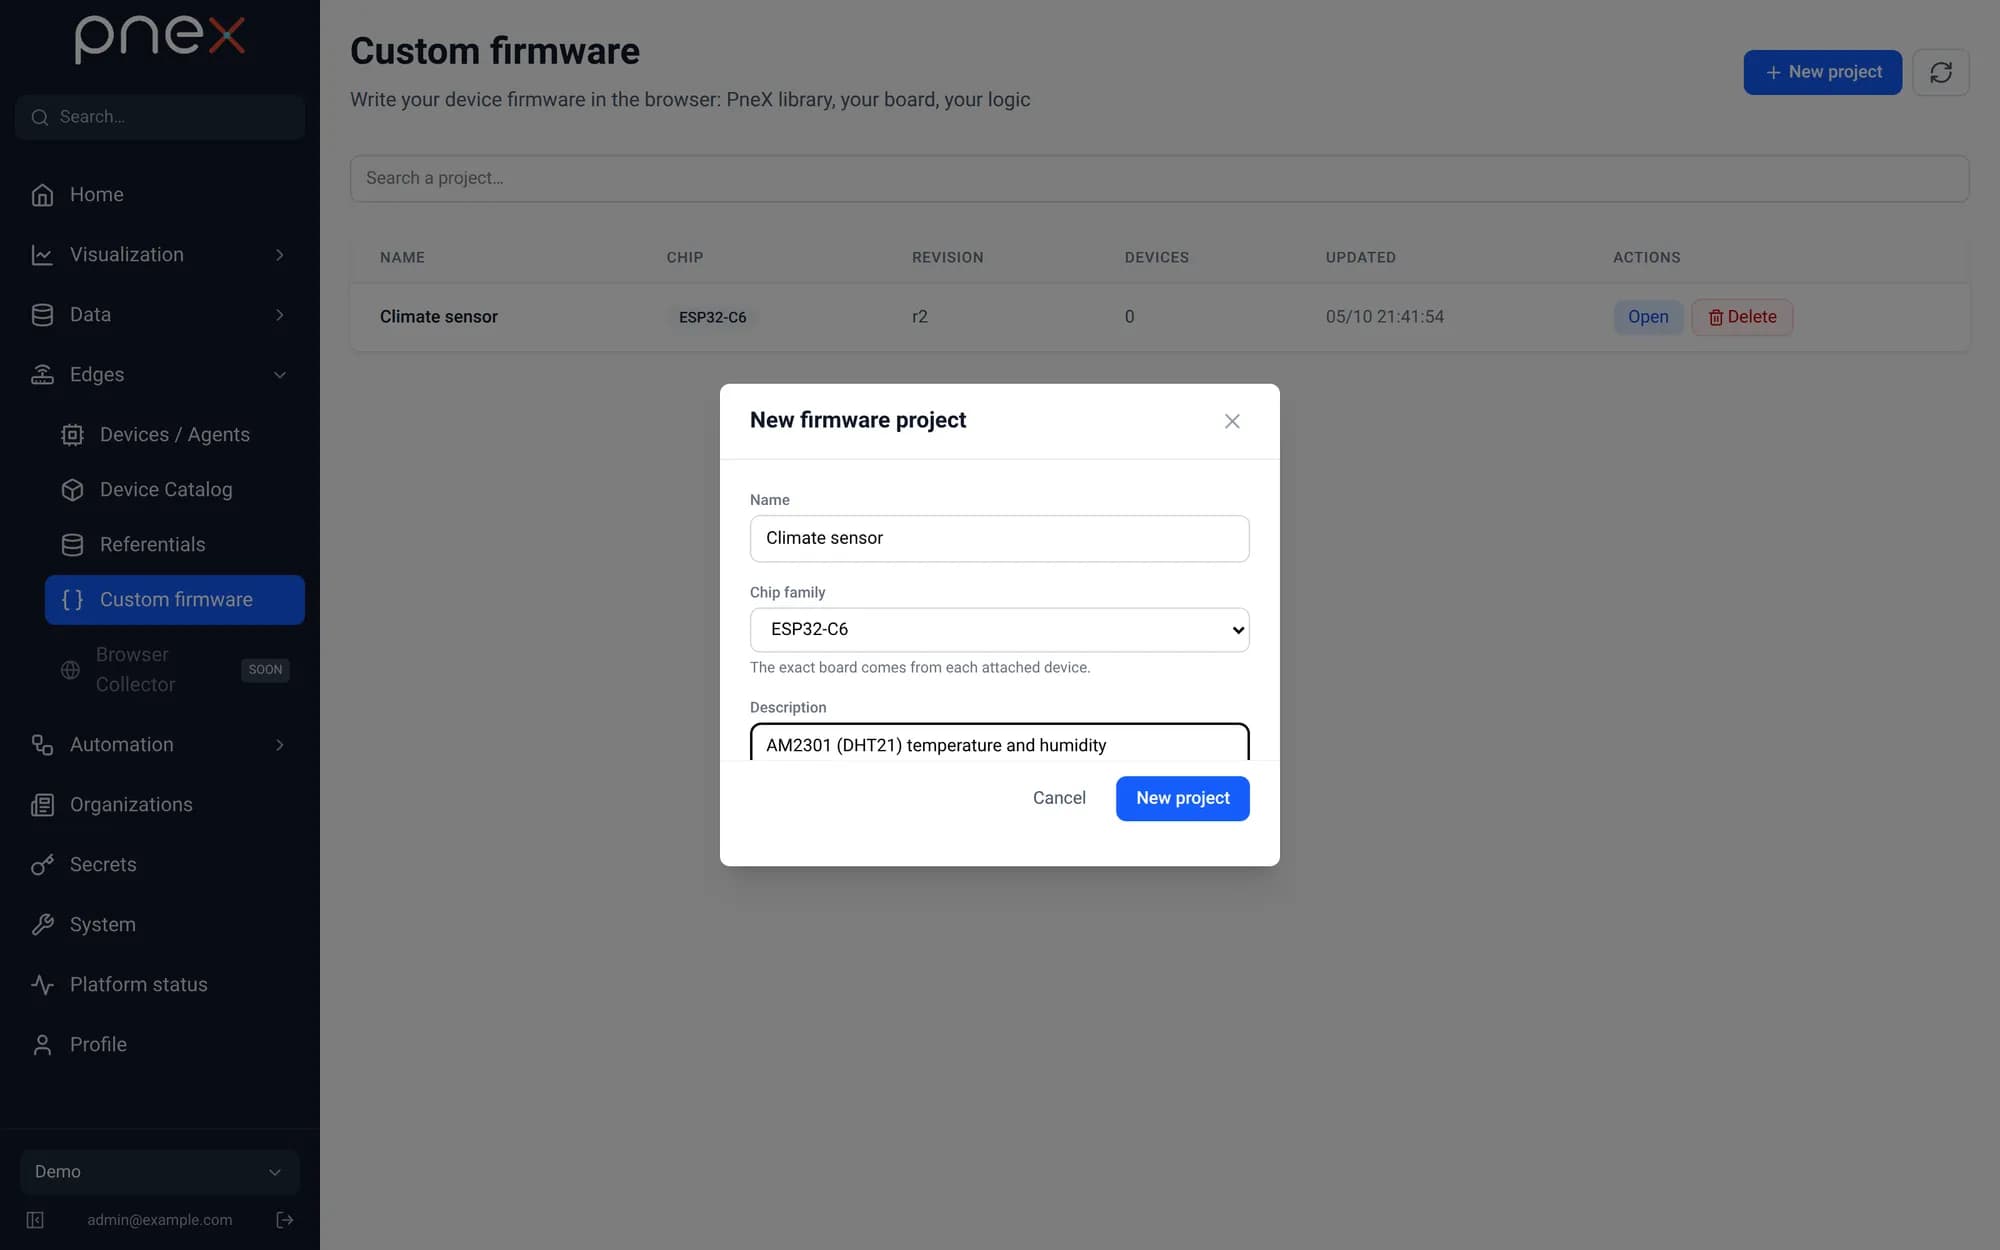2000x1250 pixels.
Task: Click the Referentials database icon
Action: pyautogui.click(x=72, y=545)
